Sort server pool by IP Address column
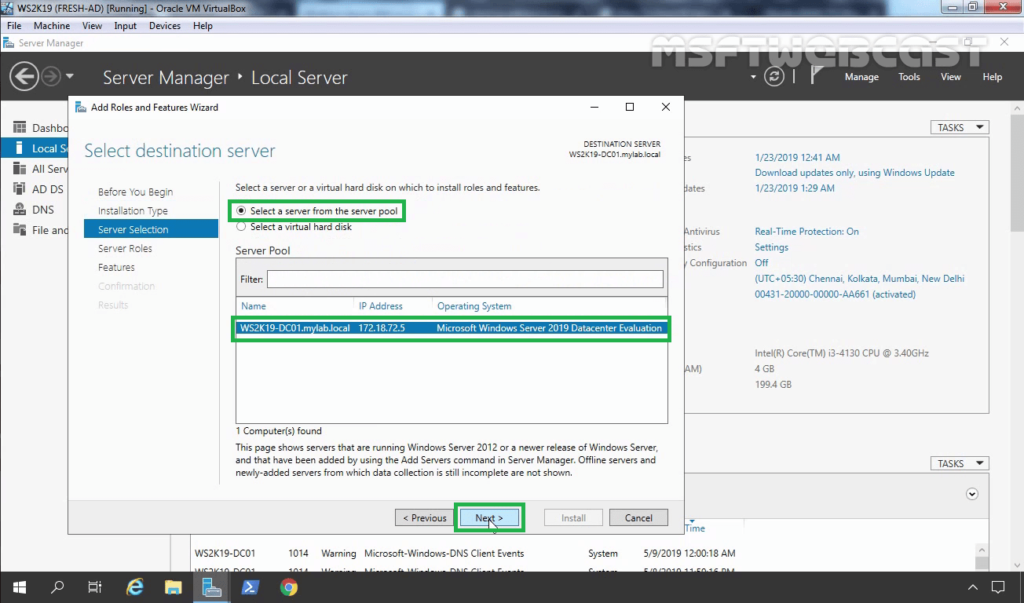The image size is (1024, 603). point(381,306)
